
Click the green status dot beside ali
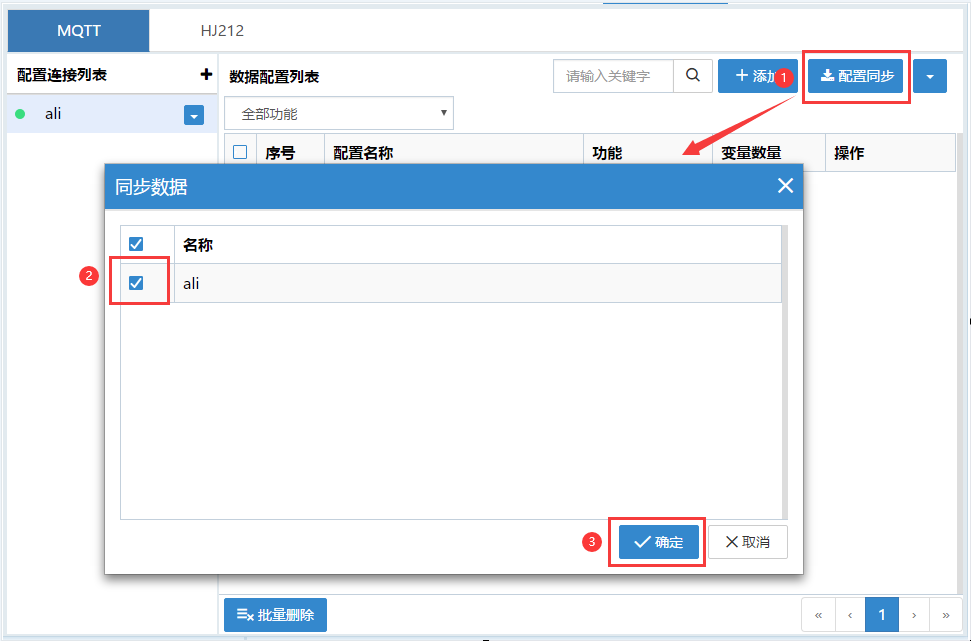pyautogui.click(x=20, y=114)
